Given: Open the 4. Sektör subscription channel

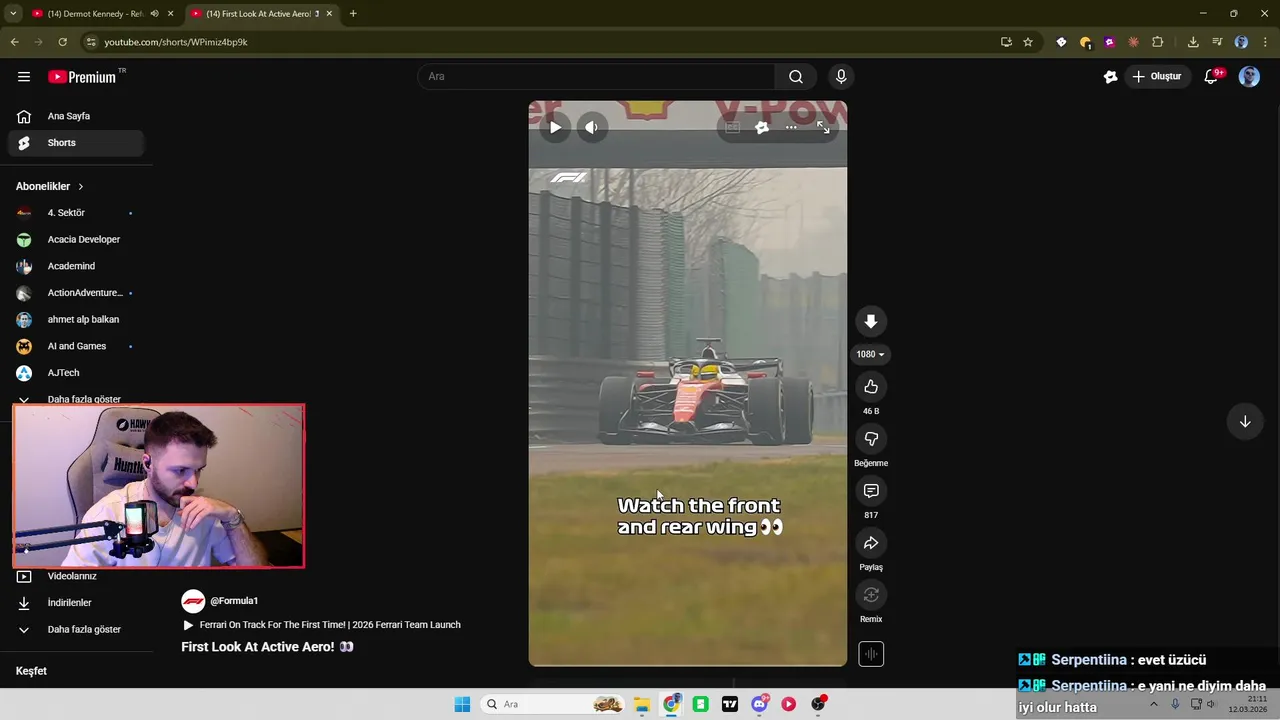Looking at the screenshot, I should (76, 213).
